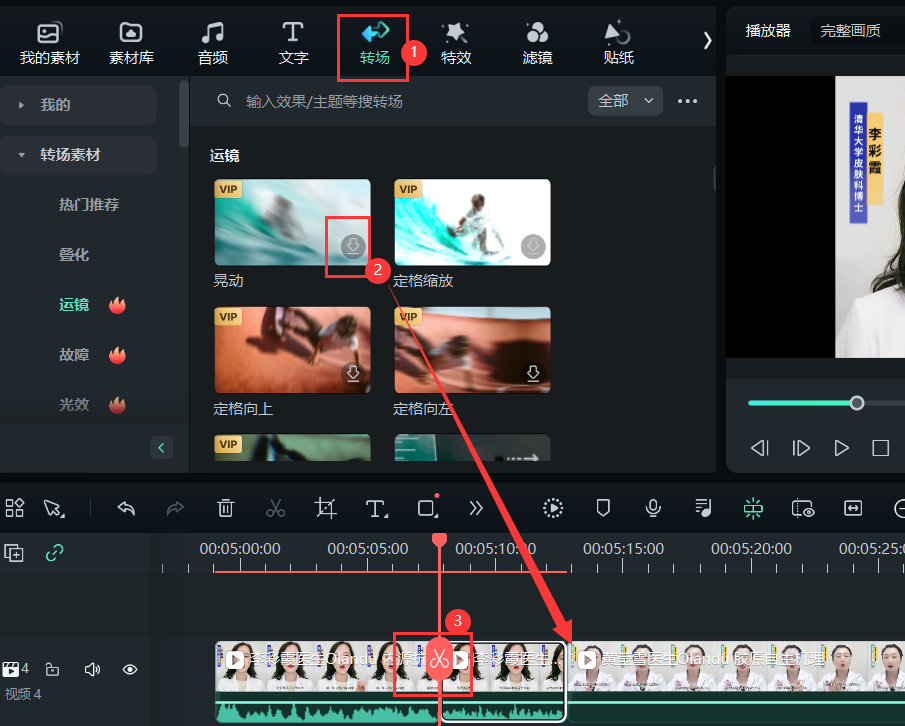Click the delete trash icon in timeline toolbar
The image size is (905, 726).
pos(226,508)
